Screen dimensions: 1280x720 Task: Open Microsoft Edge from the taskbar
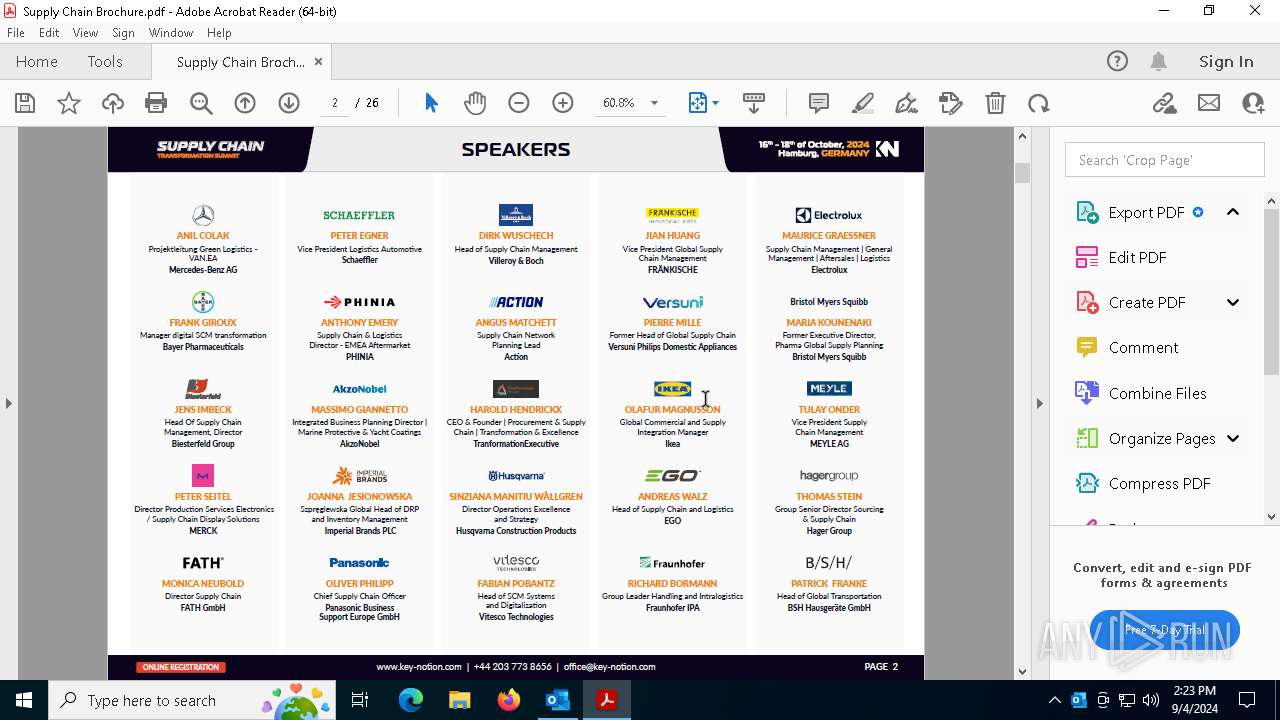[411, 700]
